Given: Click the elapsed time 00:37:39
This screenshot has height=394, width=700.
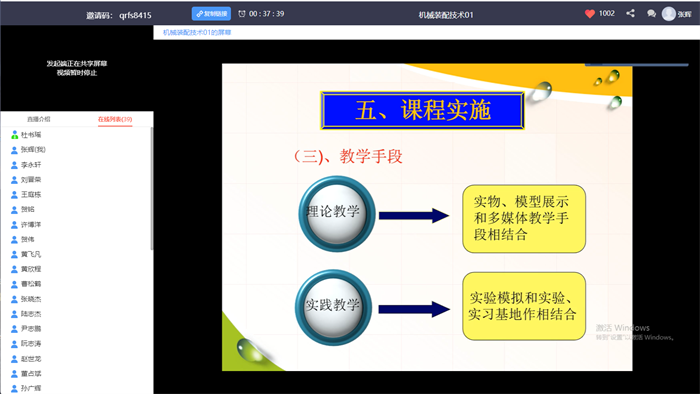Looking at the screenshot, I should (267, 14).
